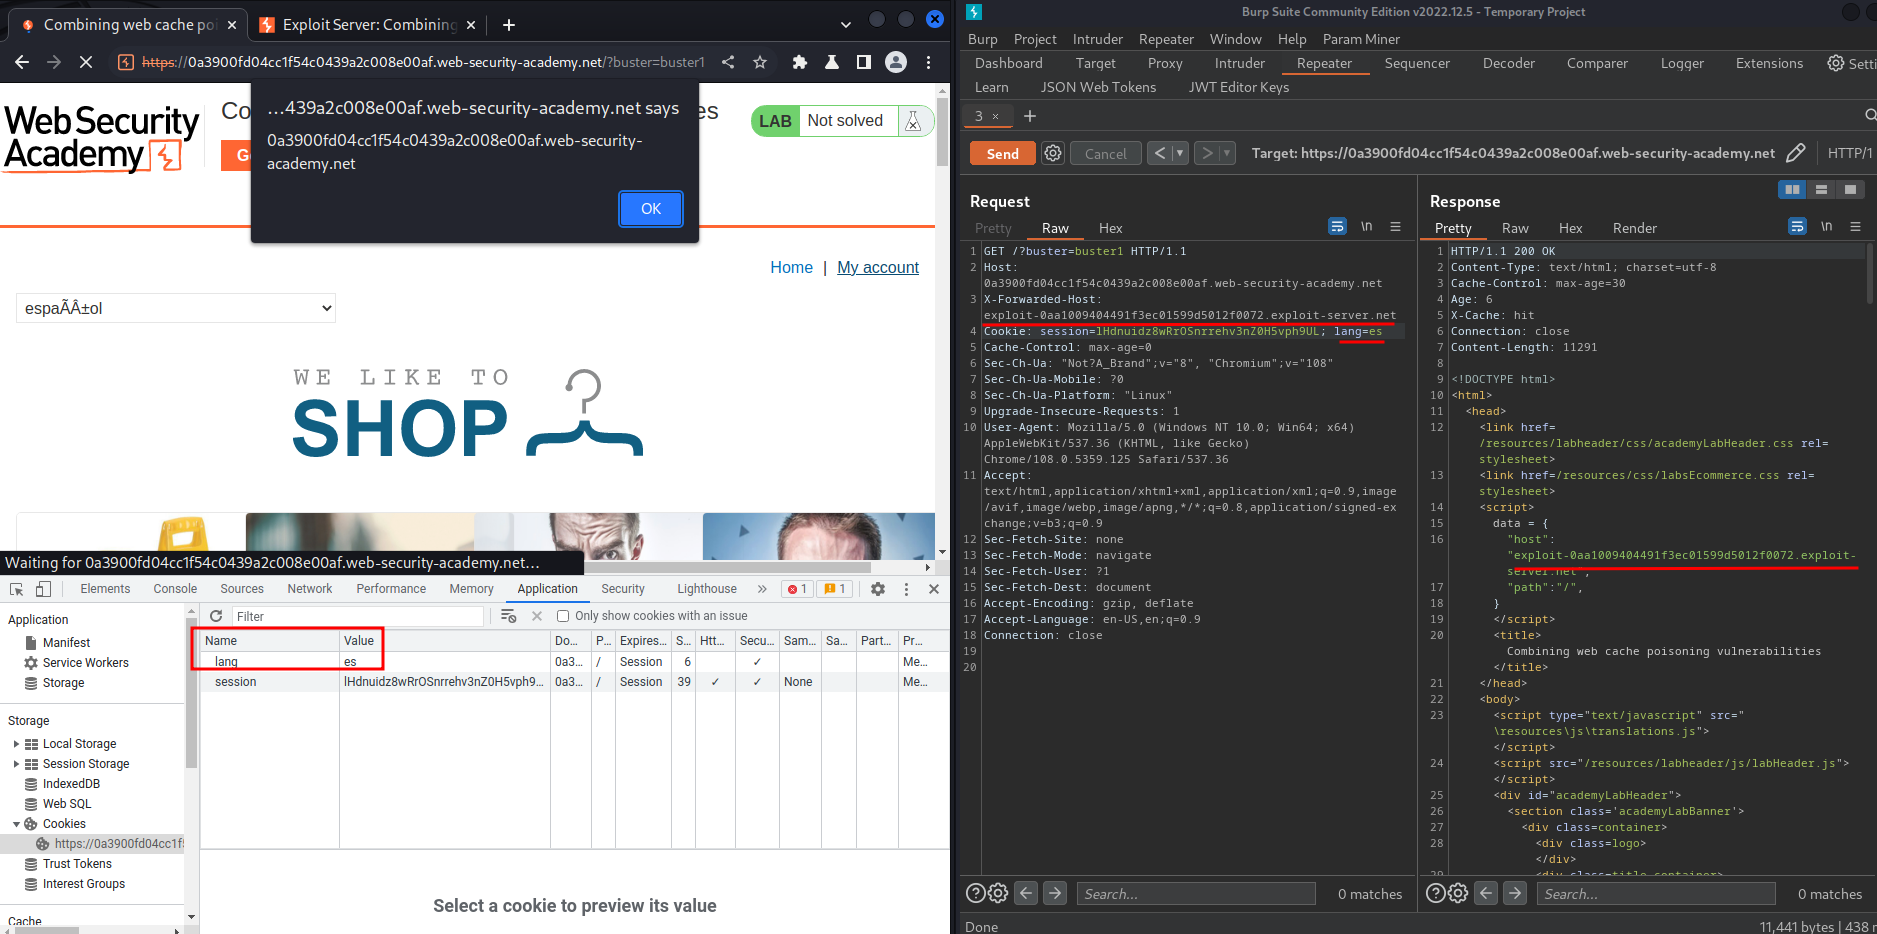Clear all cookies icon in DevTools
This screenshot has height=934, width=1877.
pos(508,616)
